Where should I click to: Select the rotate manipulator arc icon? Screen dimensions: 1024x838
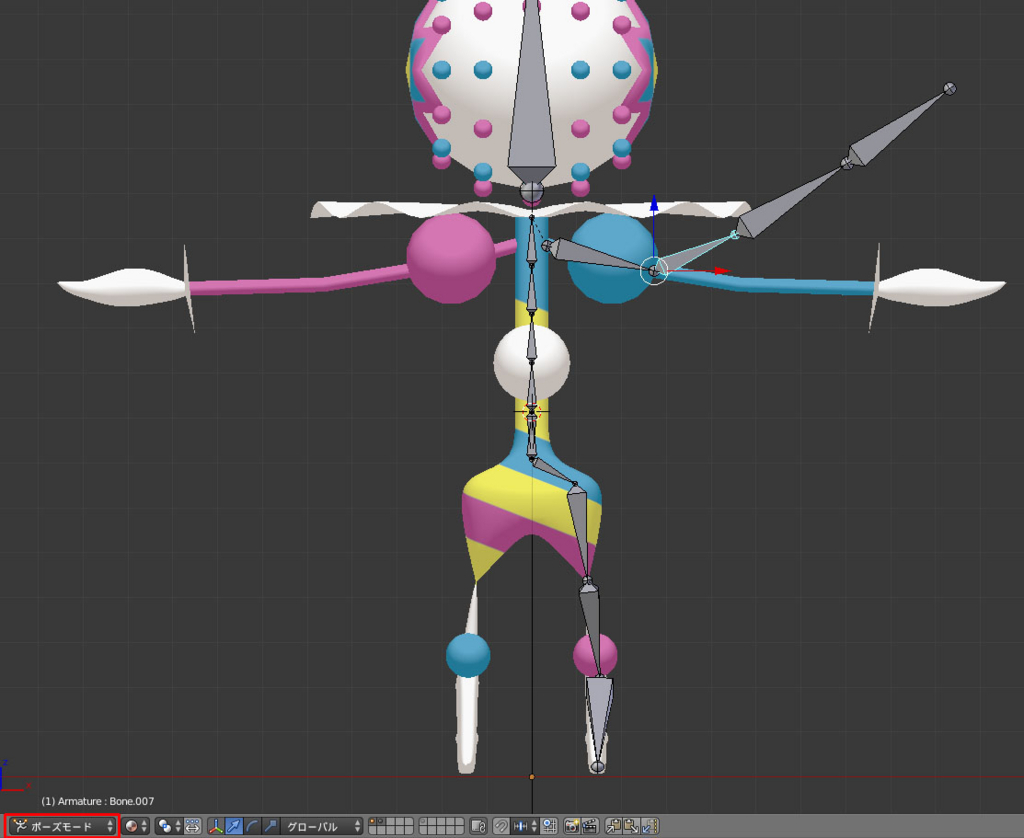(x=252, y=826)
